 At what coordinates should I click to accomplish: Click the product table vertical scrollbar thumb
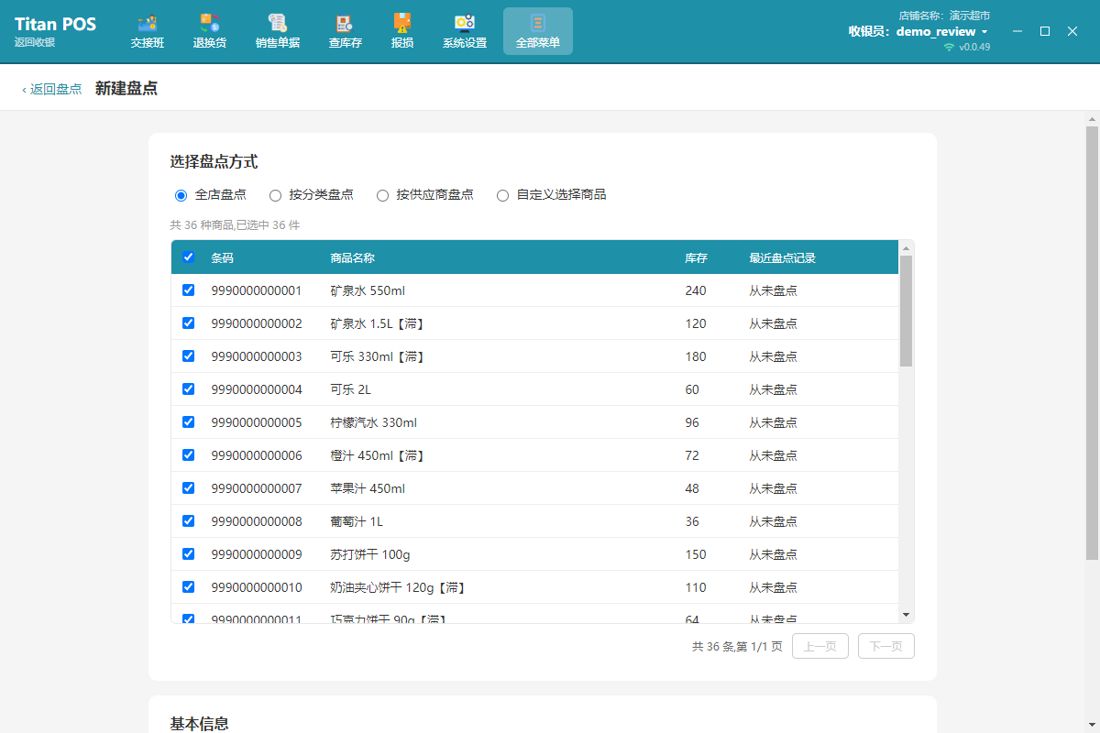(x=906, y=311)
